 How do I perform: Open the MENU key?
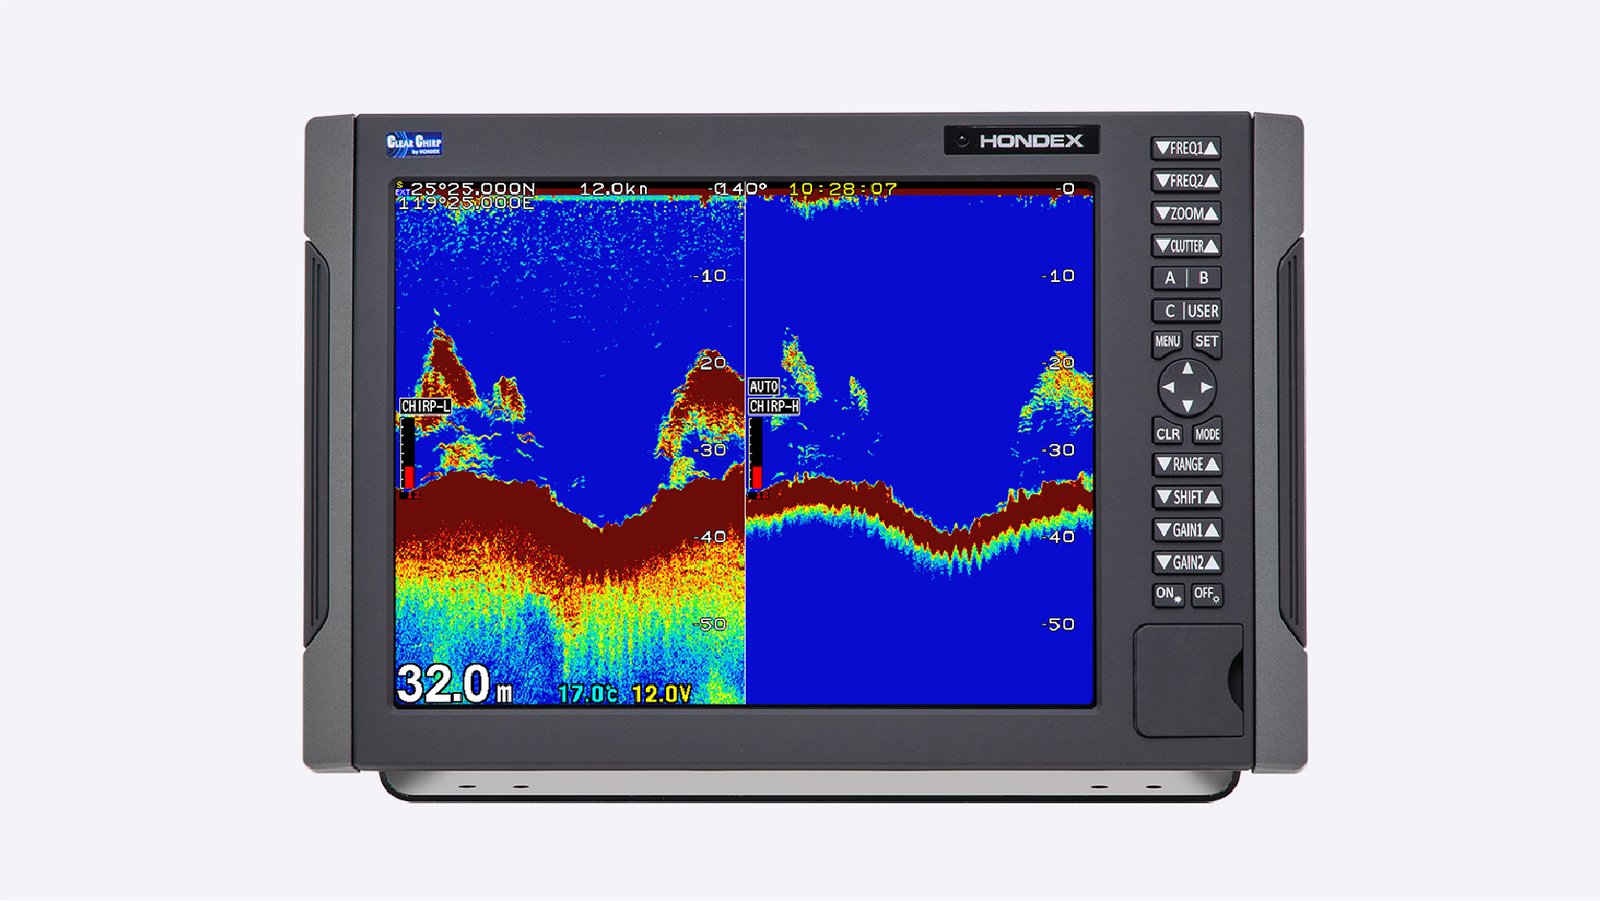click(x=1167, y=342)
